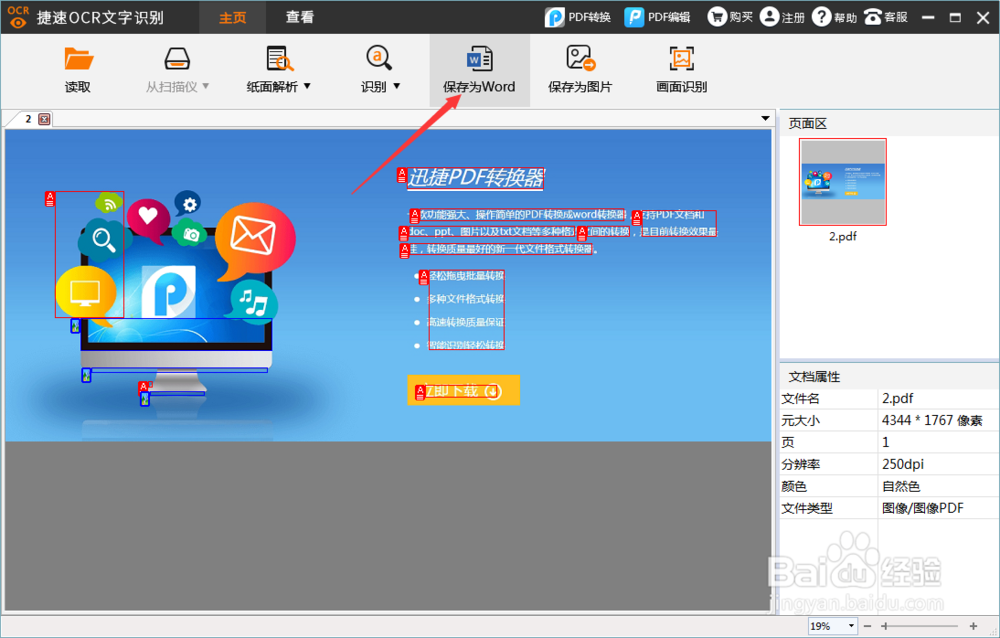Viewport: 1000px width, 638px height.
Task: Click the bulleted feature list text region
Action: [x=466, y=309]
